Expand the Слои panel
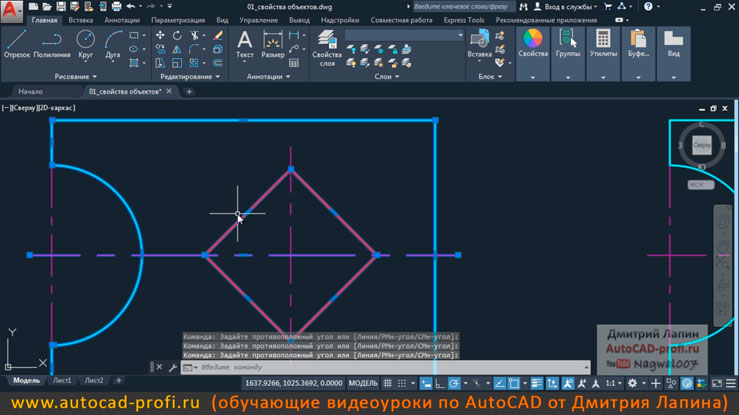739x415 pixels. [x=387, y=76]
